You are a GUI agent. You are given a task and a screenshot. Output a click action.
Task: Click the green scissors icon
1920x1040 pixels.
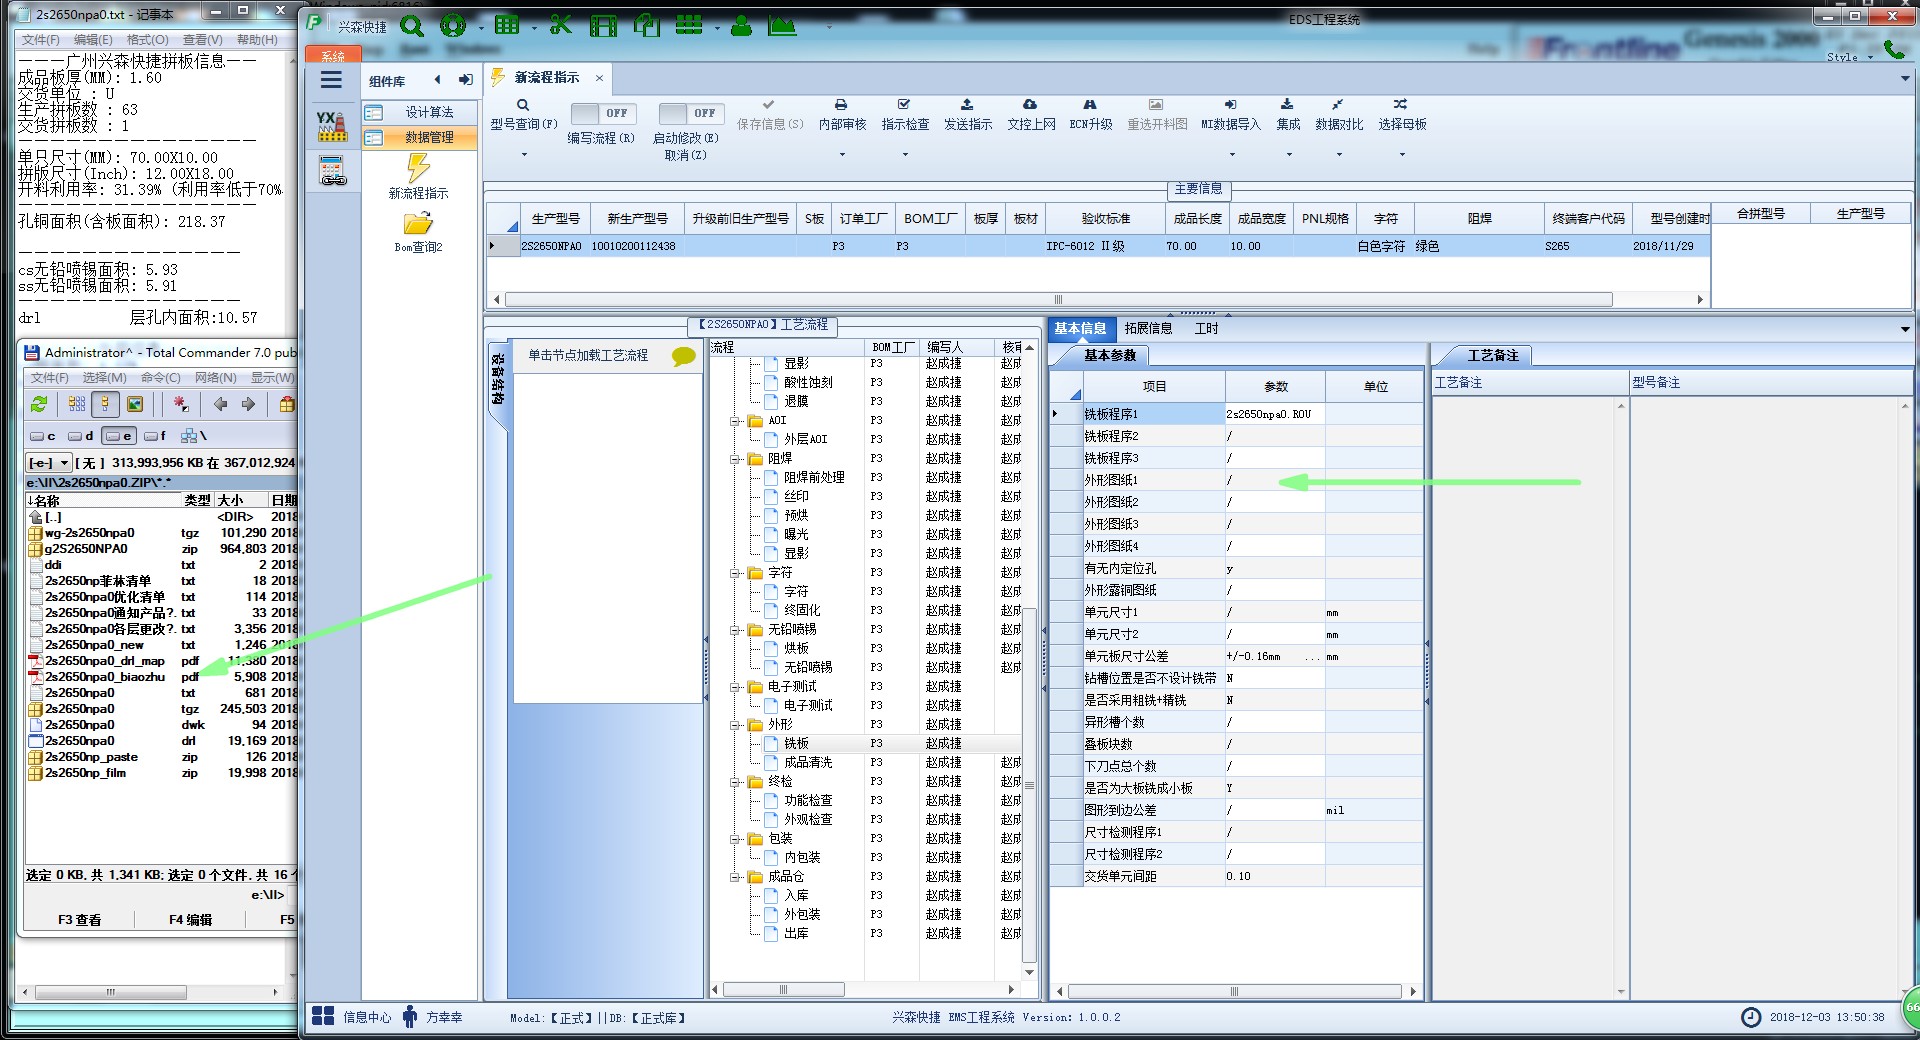[561, 25]
